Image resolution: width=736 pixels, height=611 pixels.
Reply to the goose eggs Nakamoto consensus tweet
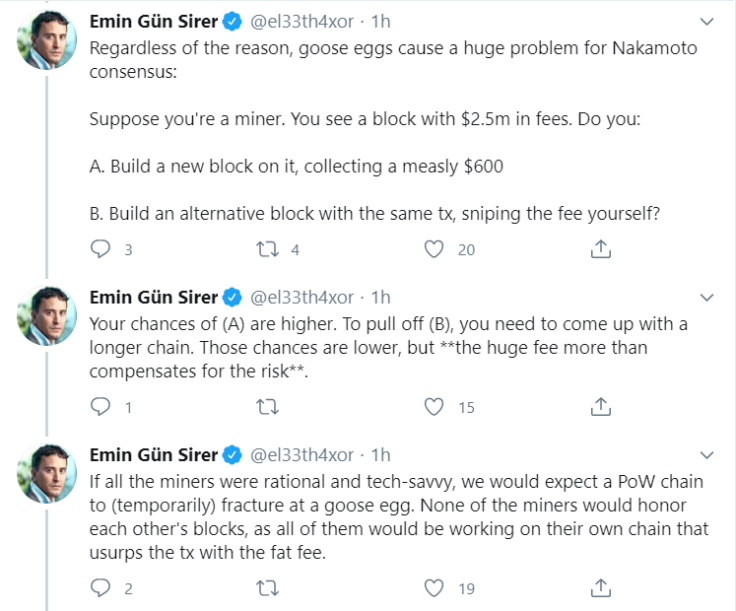[x=100, y=249]
